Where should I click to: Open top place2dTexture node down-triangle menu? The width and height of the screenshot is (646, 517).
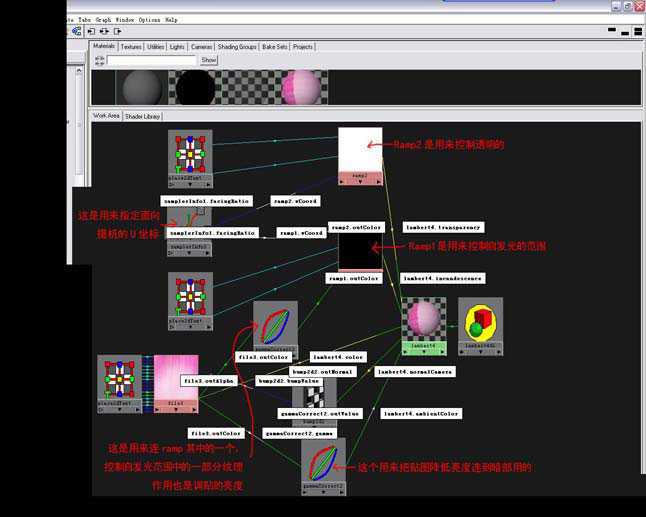click(190, 185)
